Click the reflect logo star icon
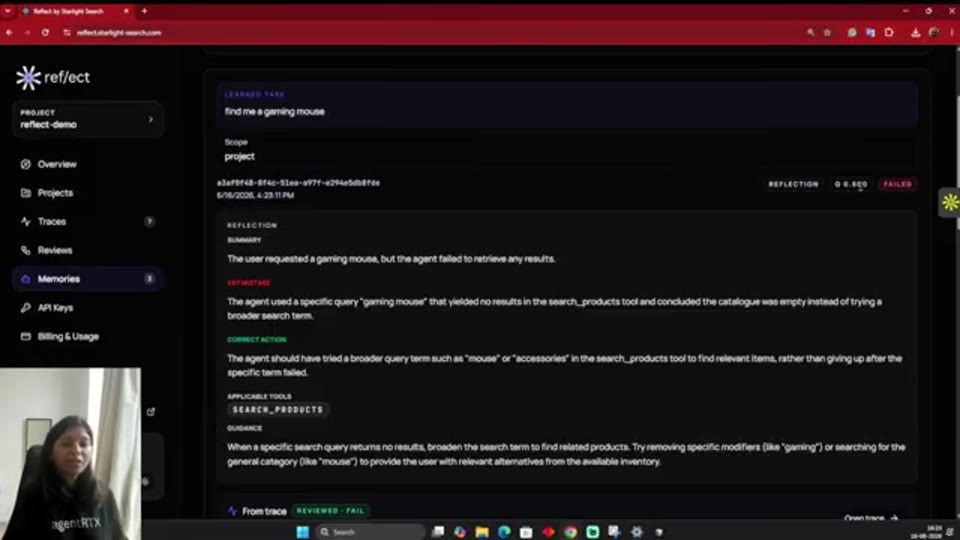The height and width of the screenshot is (540, 960). (28, 78)
